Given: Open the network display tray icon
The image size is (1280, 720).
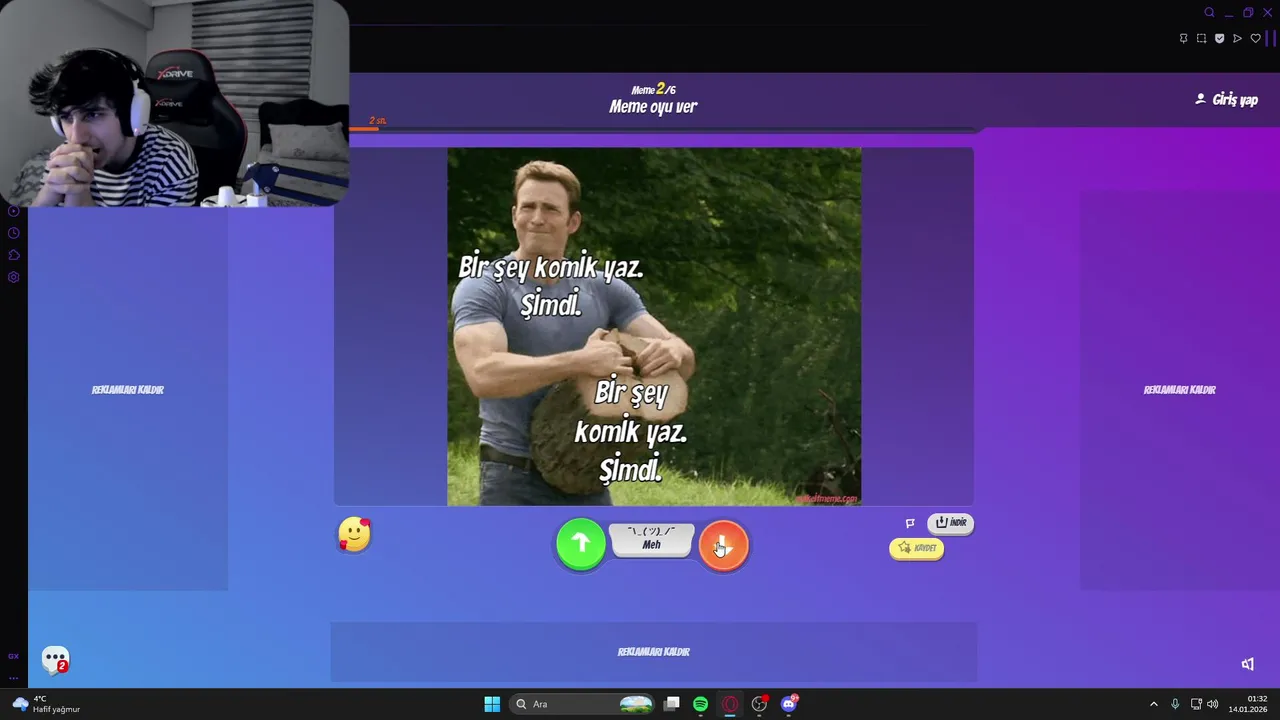Looking at the screenshot, I should click(1196, 704).
